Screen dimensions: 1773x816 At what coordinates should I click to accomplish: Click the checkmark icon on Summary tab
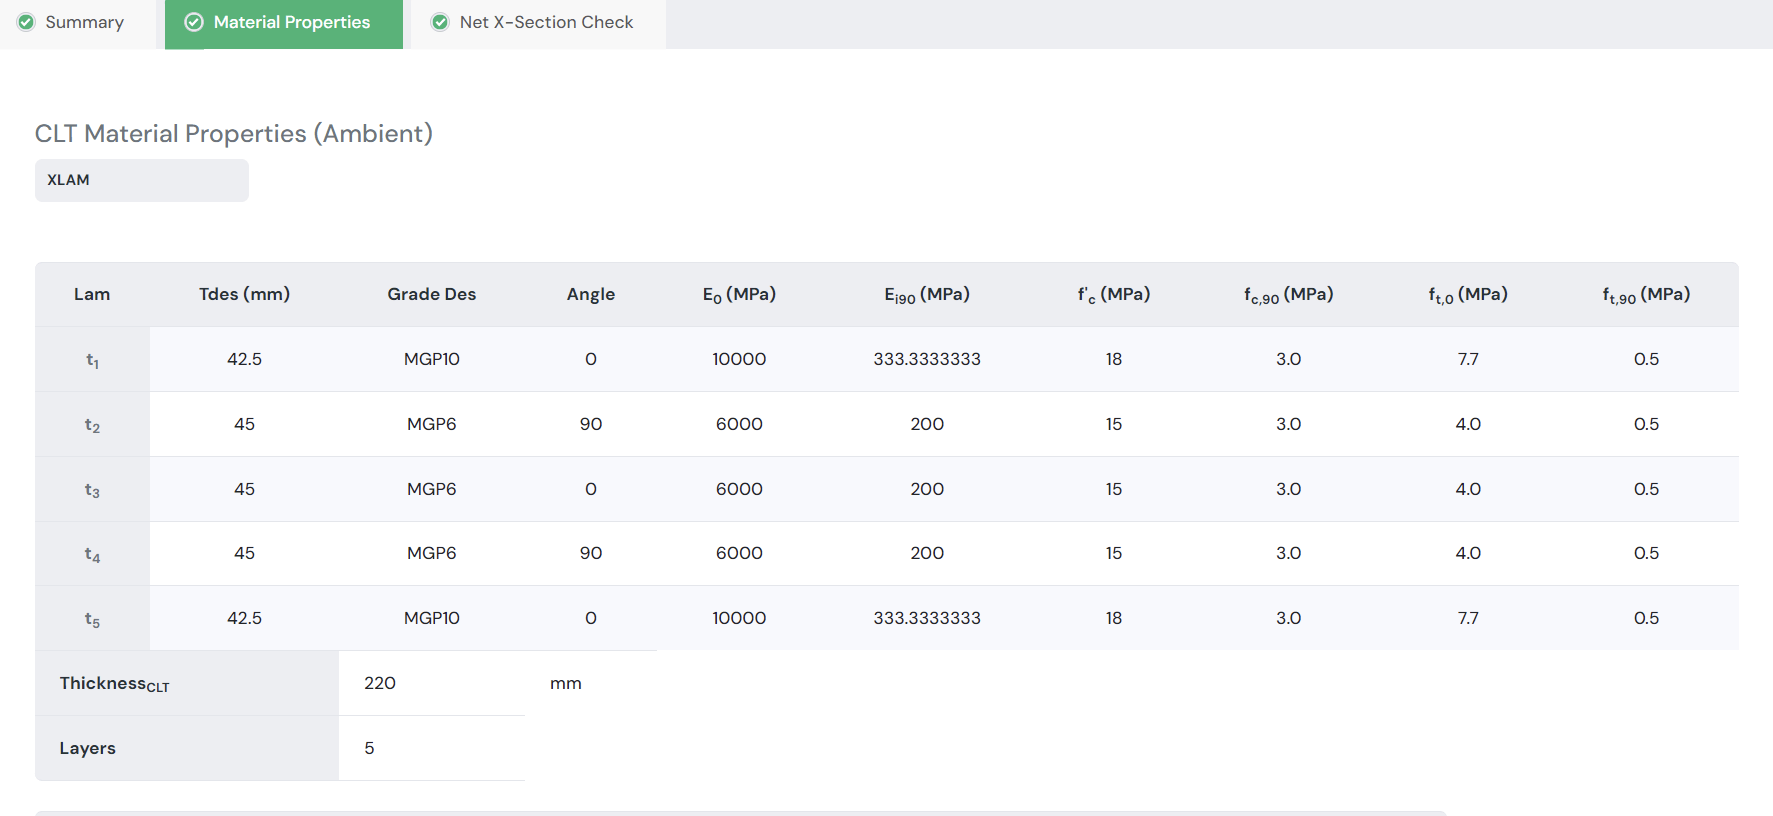coord(27,22)
